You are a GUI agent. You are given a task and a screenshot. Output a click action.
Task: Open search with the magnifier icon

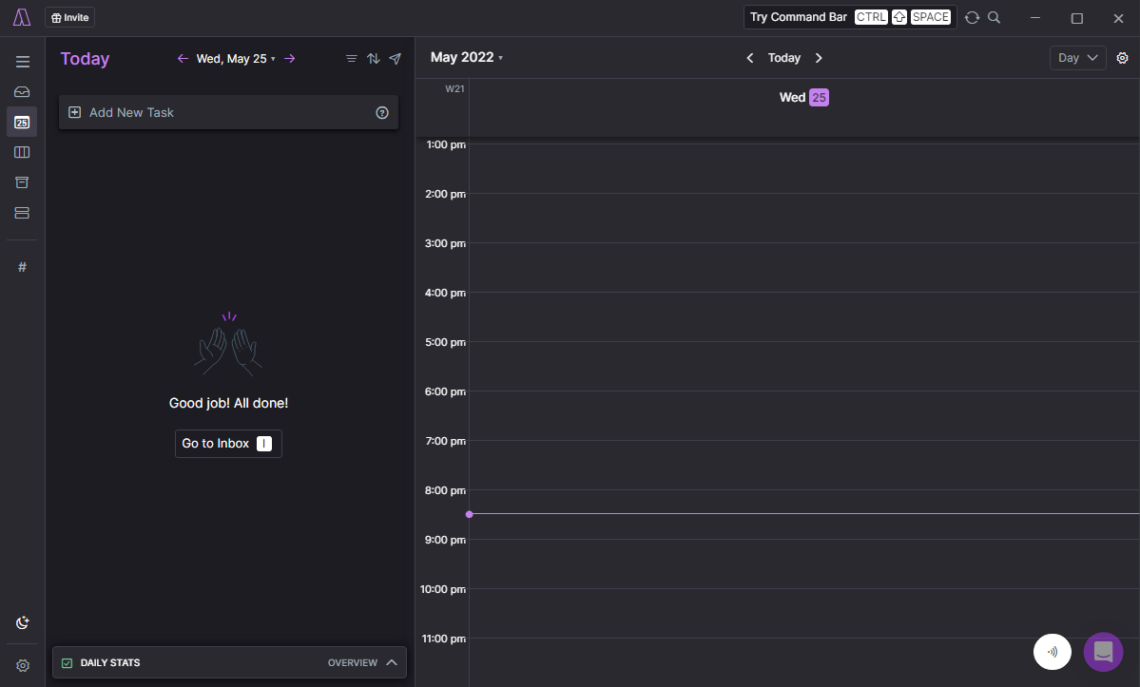pos(993,17)
